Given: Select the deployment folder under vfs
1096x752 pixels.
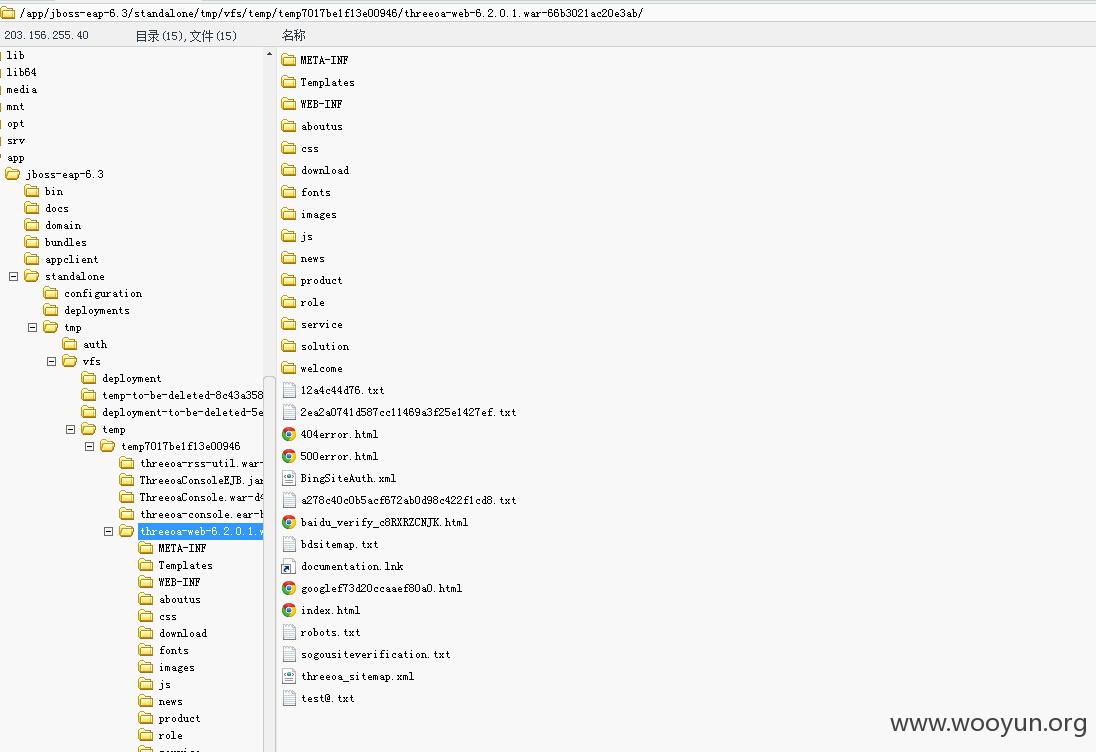Looking at the screenshot, I should tap(131, 378).
